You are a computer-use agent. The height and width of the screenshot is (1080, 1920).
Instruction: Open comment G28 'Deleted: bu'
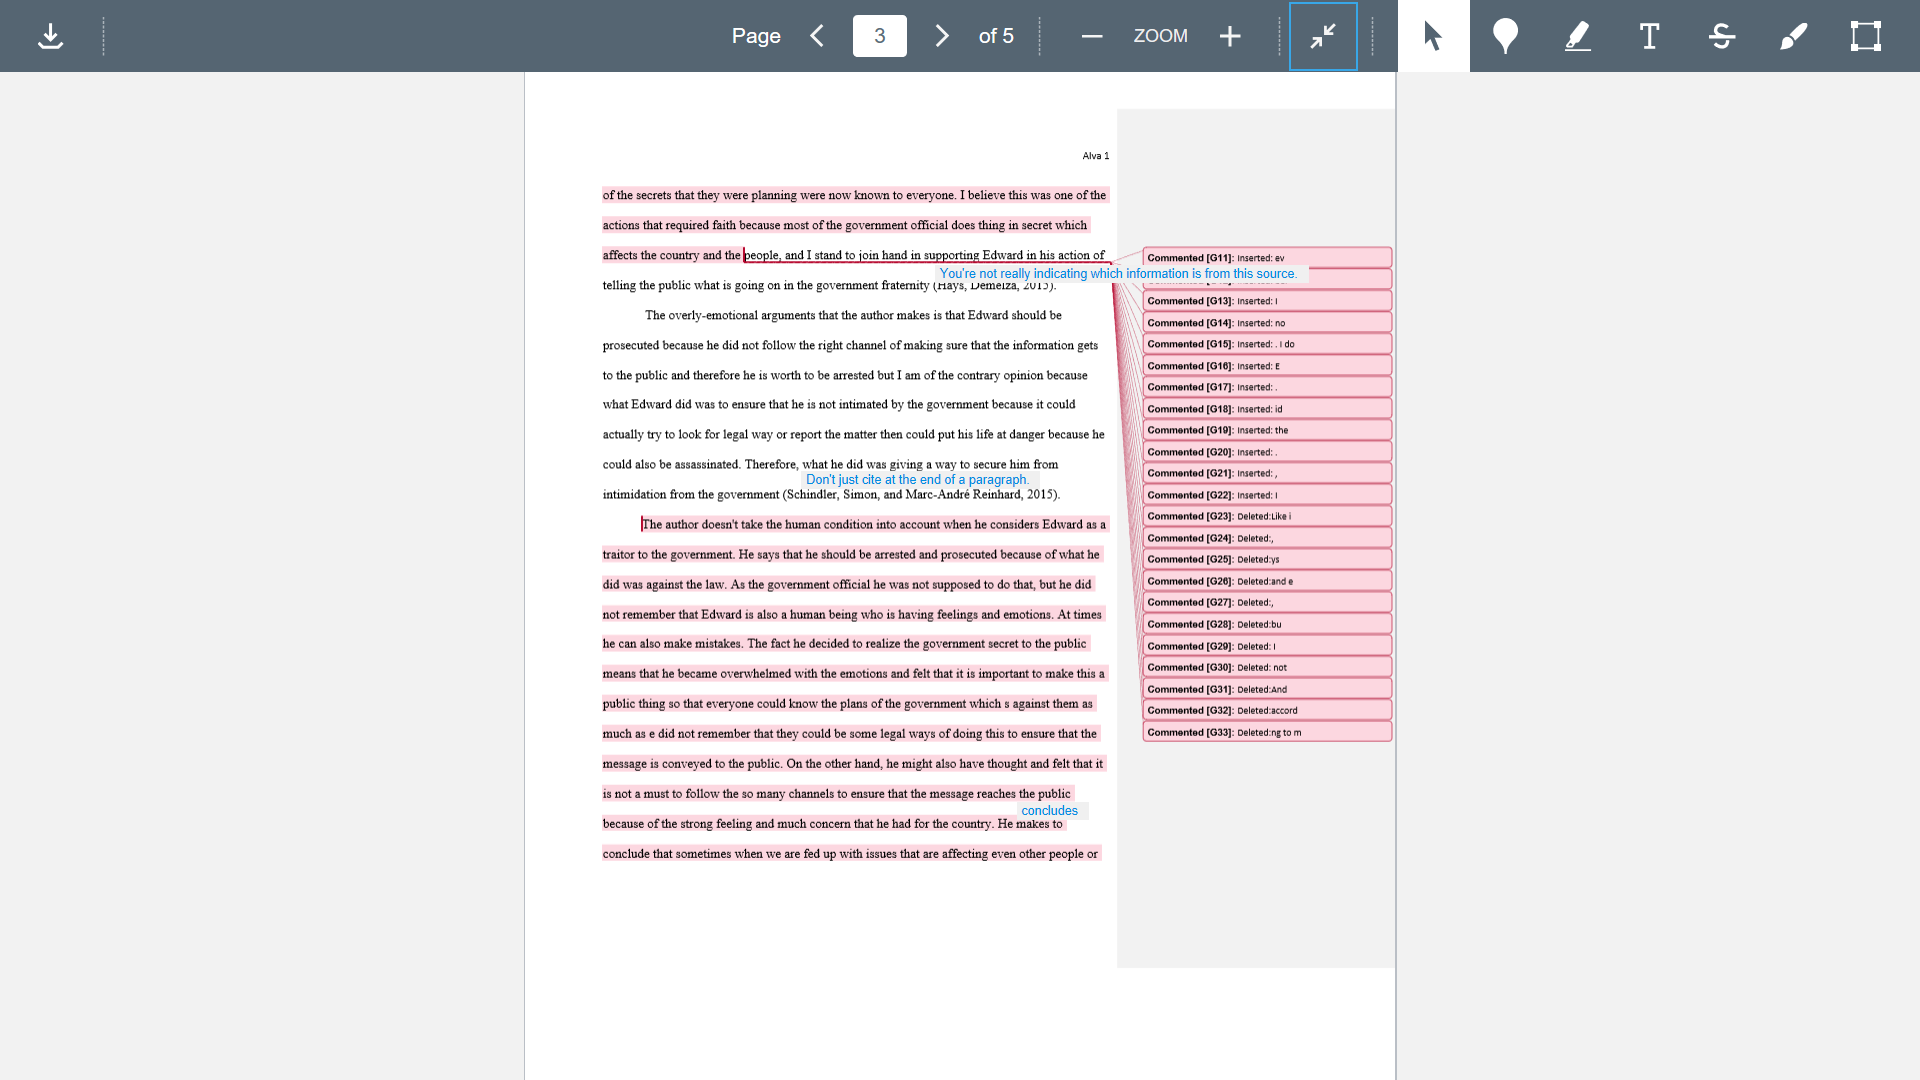tap(1267, 624)
